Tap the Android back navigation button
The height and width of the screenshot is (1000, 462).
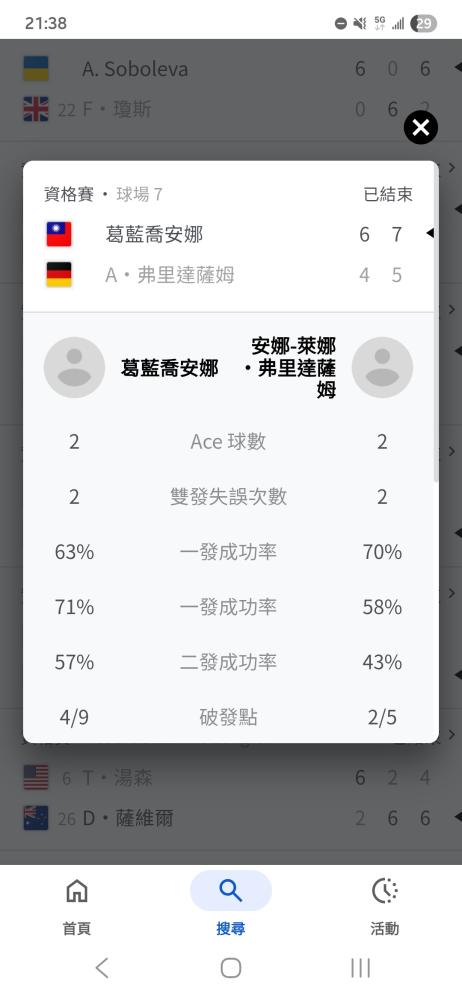tap(102, 967)
